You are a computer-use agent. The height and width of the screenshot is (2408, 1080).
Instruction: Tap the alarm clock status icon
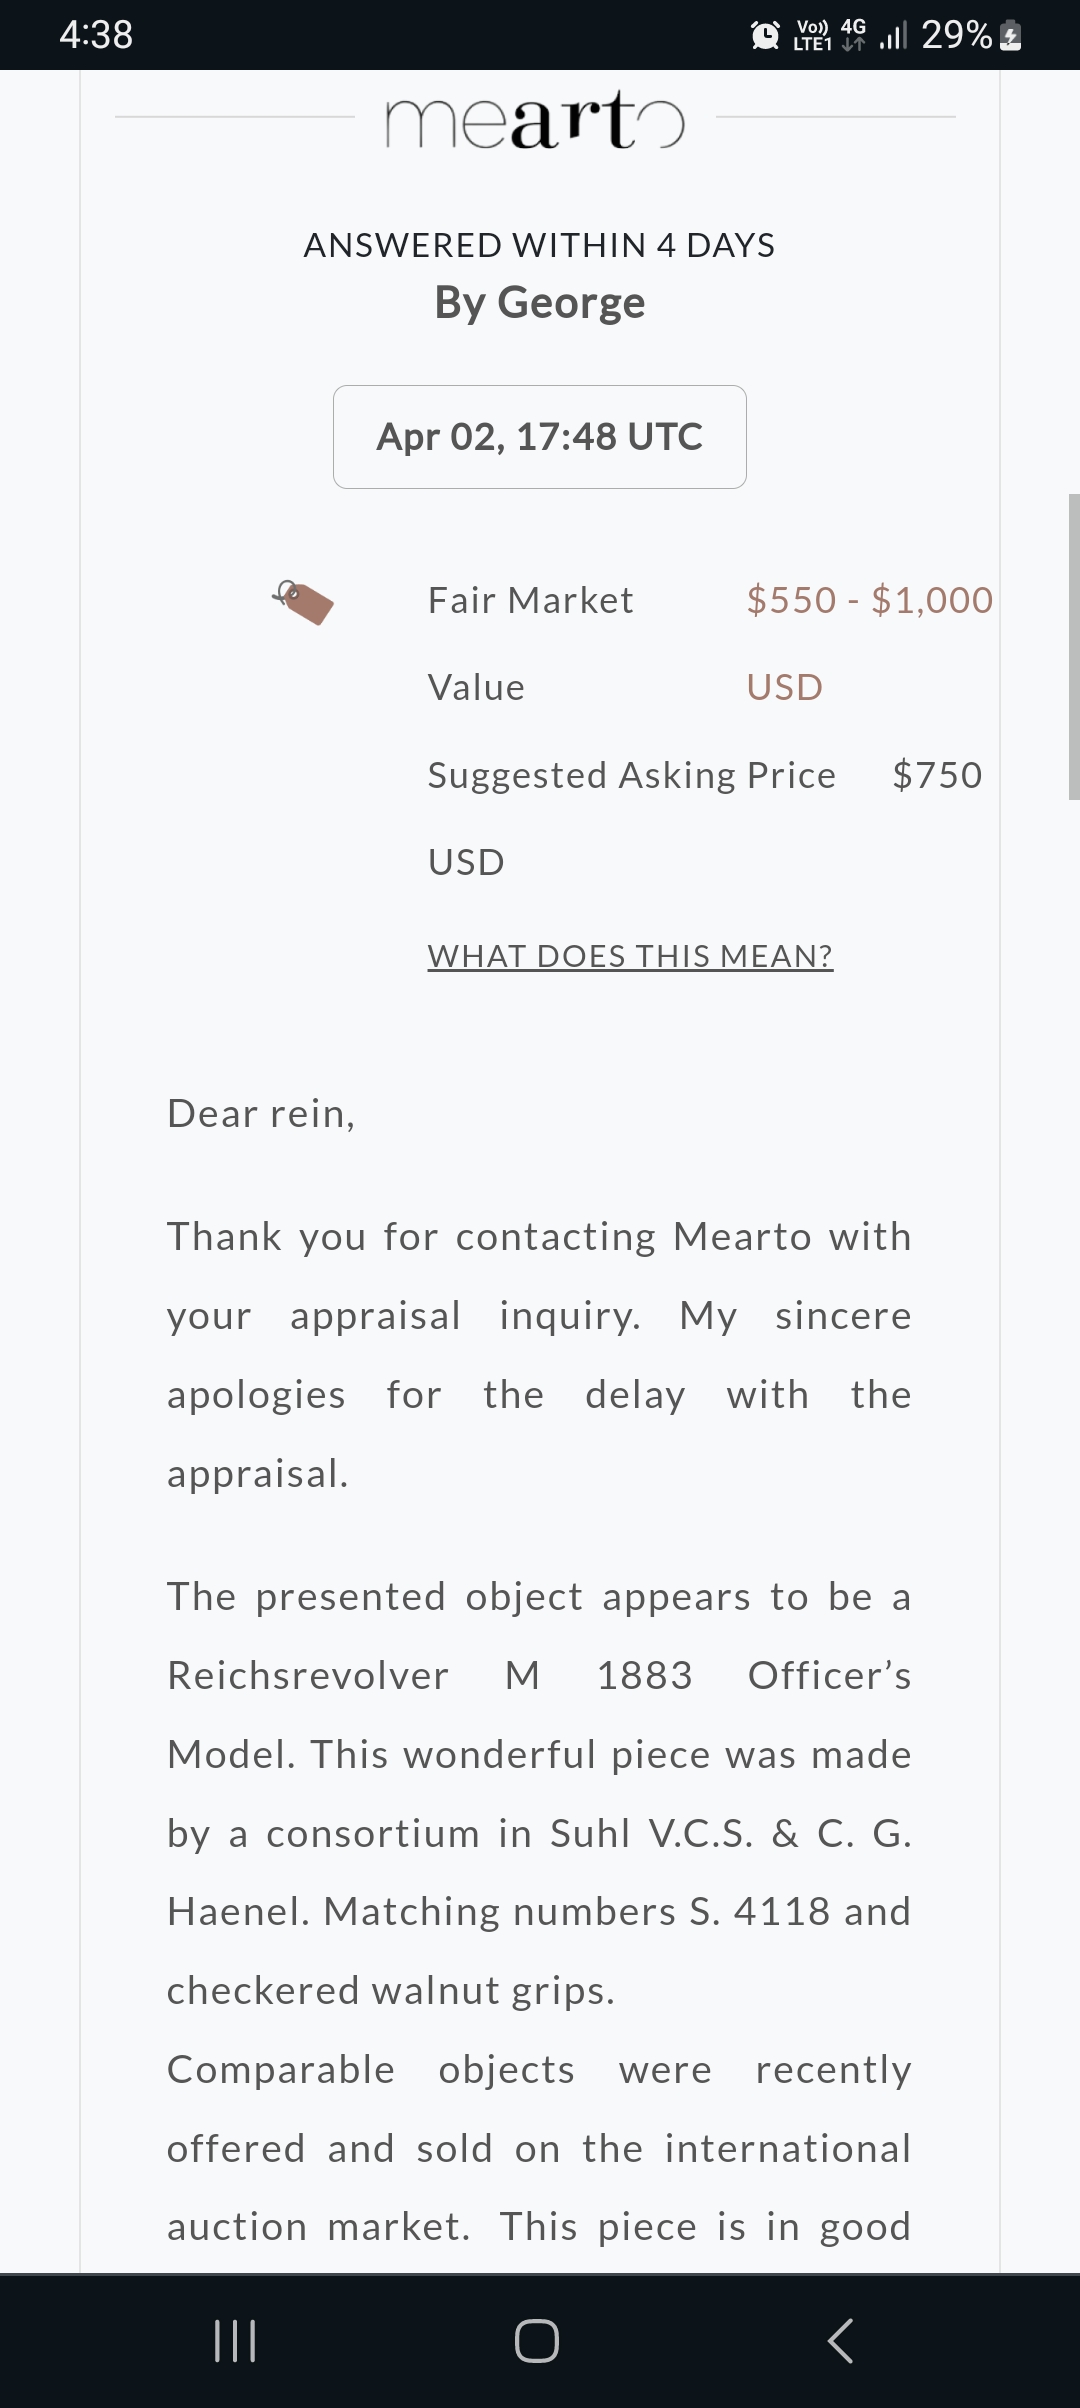(x=765, y=35)
